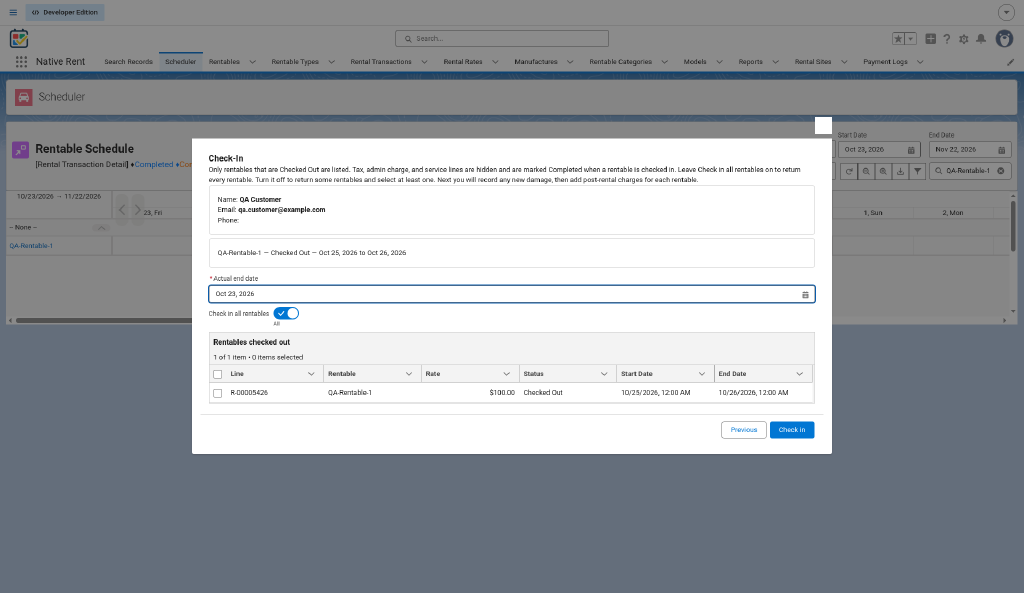The height and width of the screenshot is (593, 1024).
Task: Open the scheduler Start Date calendar icon
Action: point(911,150)
